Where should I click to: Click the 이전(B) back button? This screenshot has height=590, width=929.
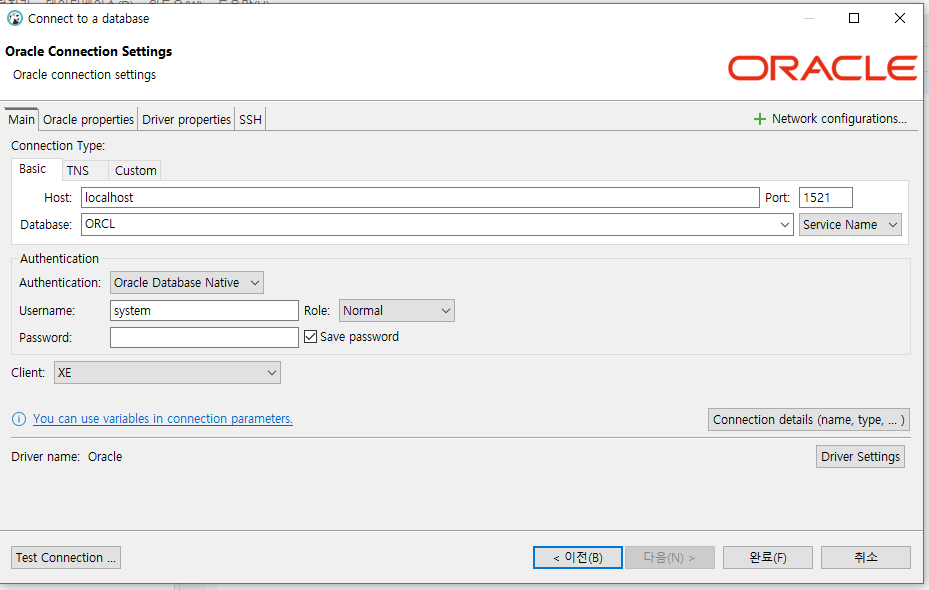(x=578, y=557)
